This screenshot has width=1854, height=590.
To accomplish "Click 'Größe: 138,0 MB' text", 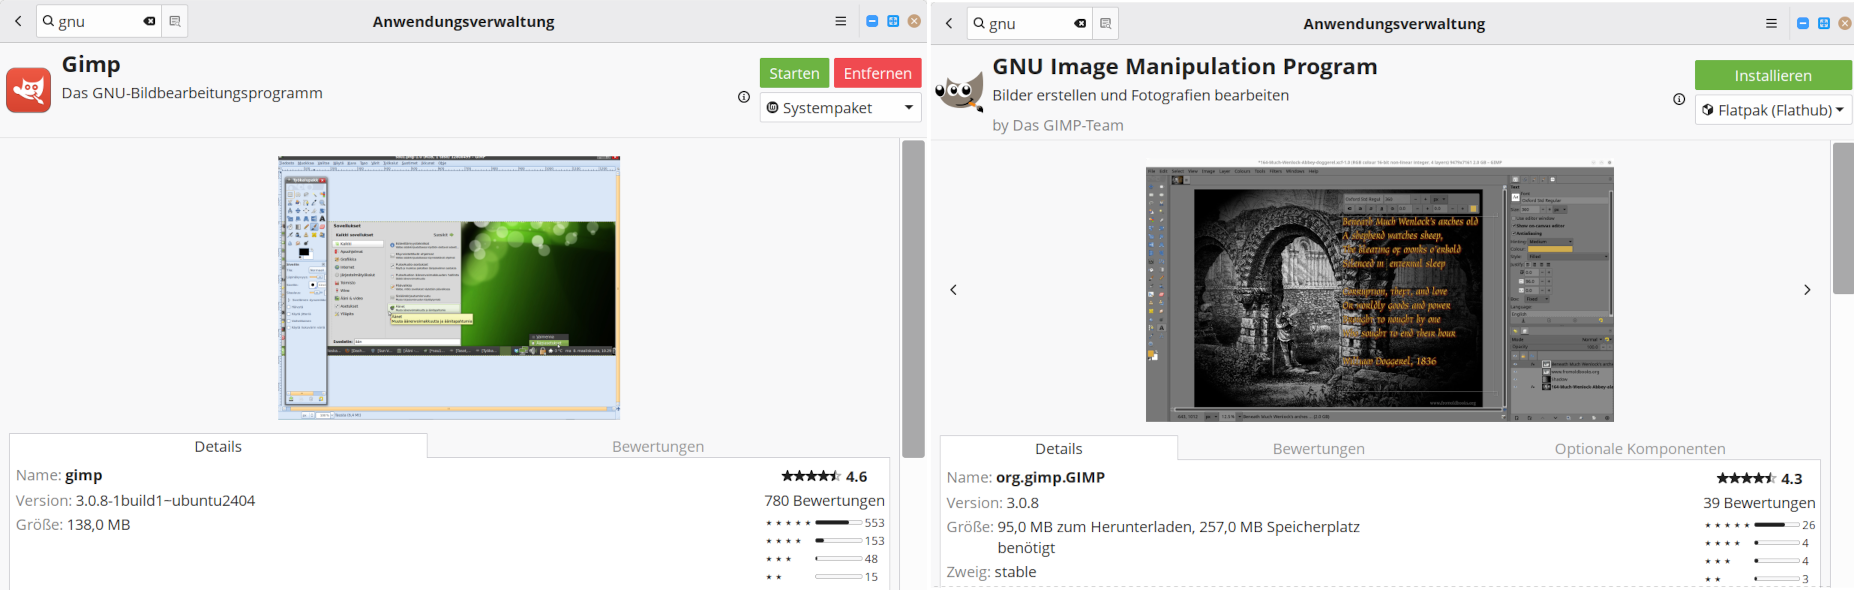I will pyautogui.click(x=73, y=524).
